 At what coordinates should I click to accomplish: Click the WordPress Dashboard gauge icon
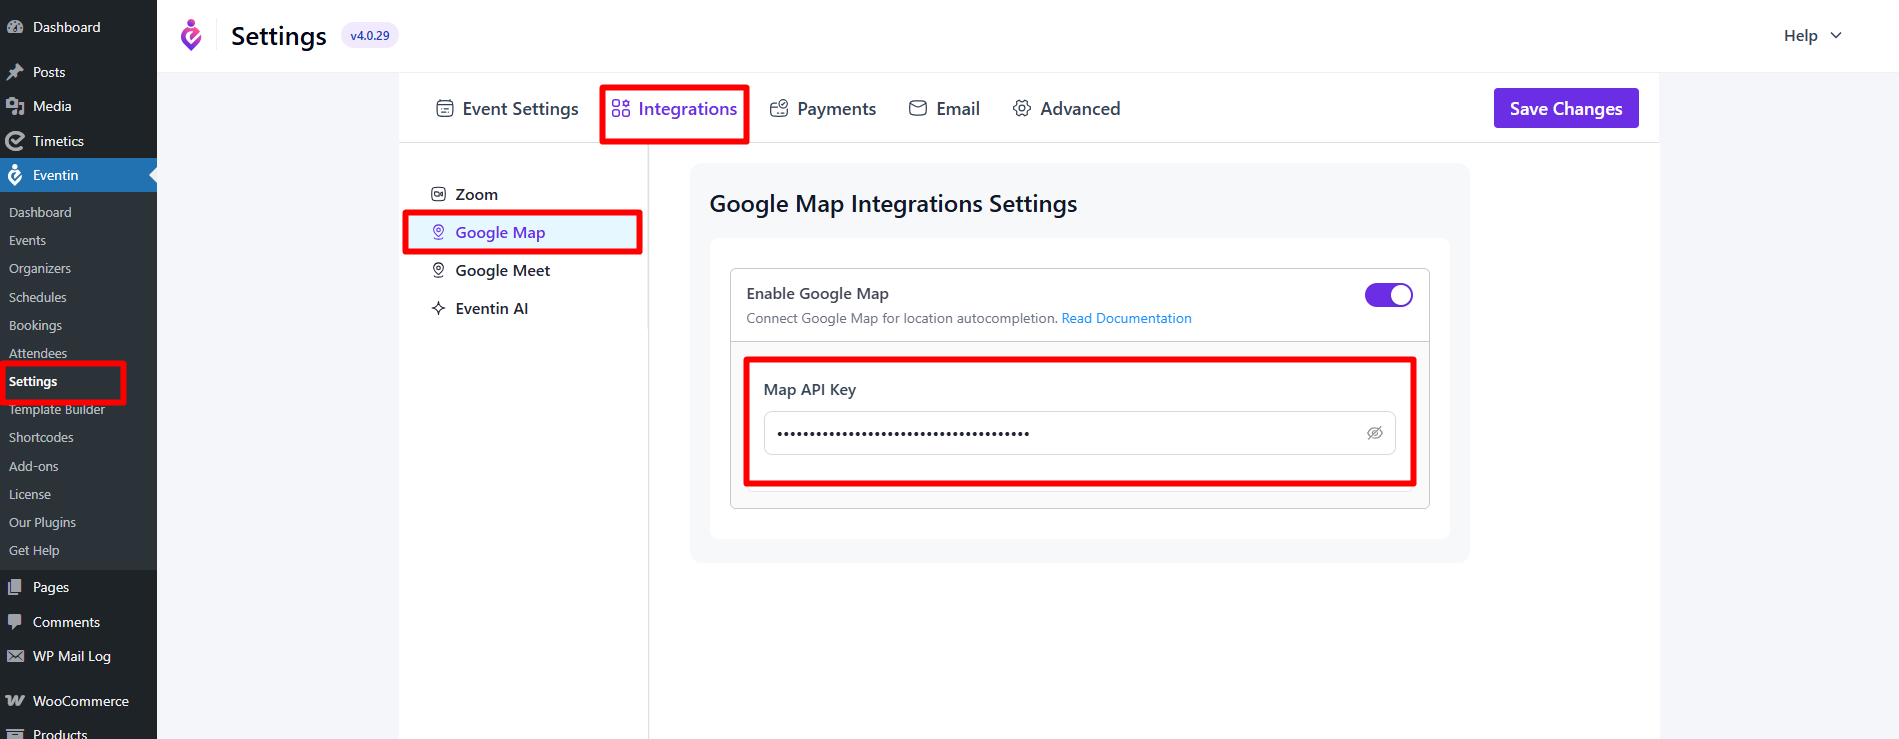click(x=15, y=27)
